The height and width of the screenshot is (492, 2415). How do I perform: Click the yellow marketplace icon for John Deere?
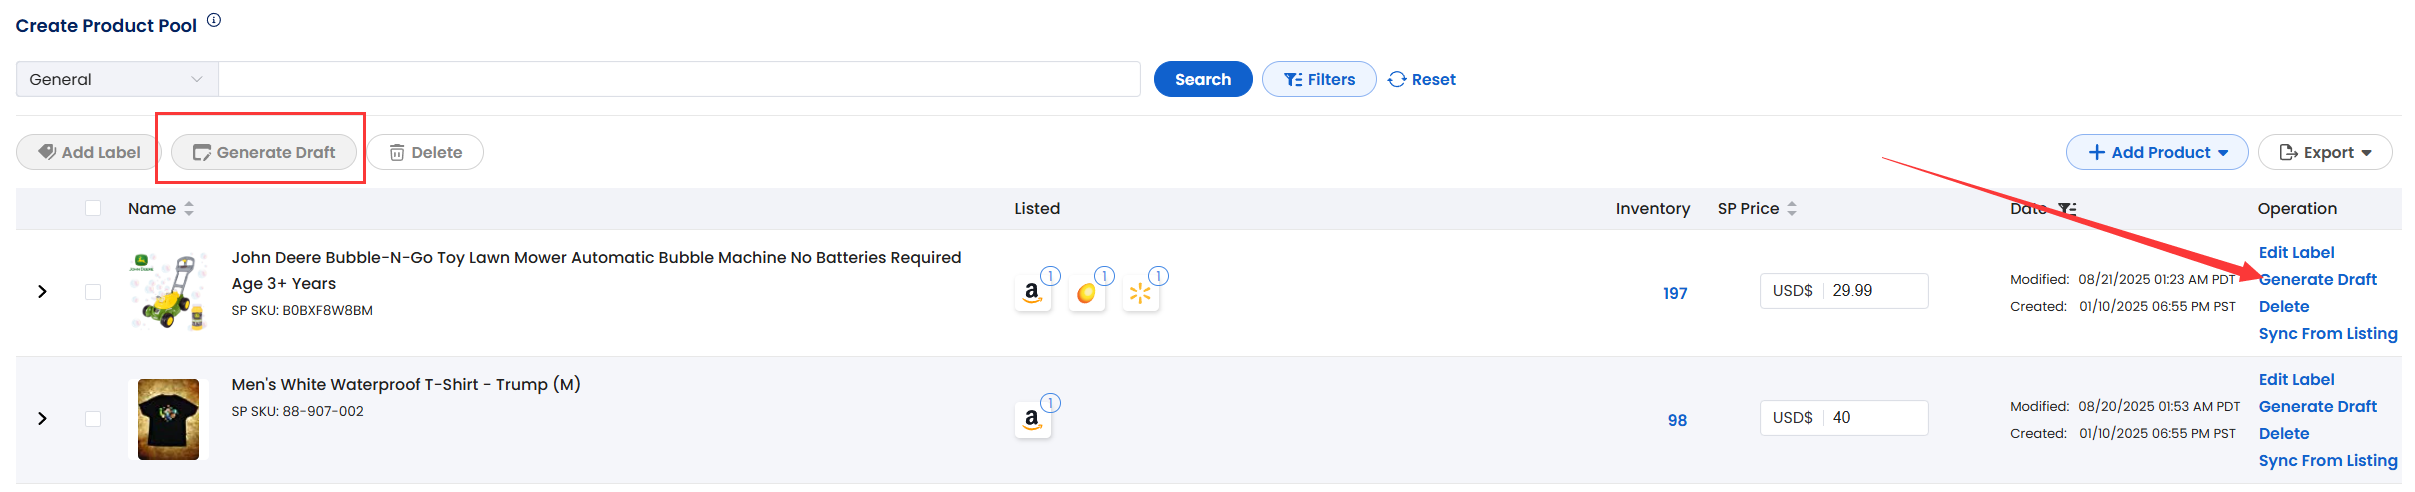coord(1087,293)
